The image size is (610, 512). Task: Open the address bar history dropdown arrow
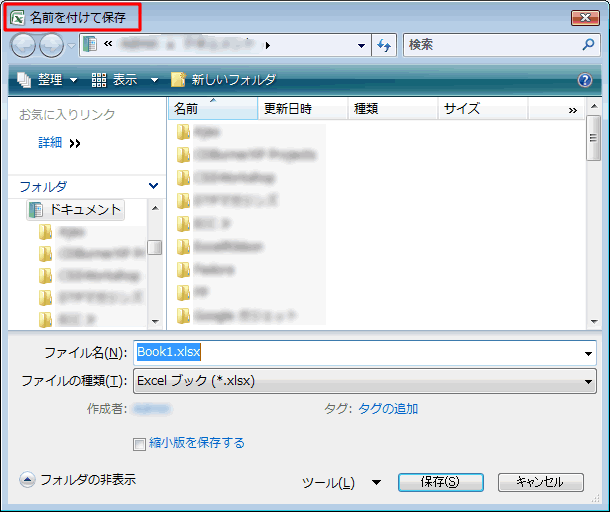point(361,46)
